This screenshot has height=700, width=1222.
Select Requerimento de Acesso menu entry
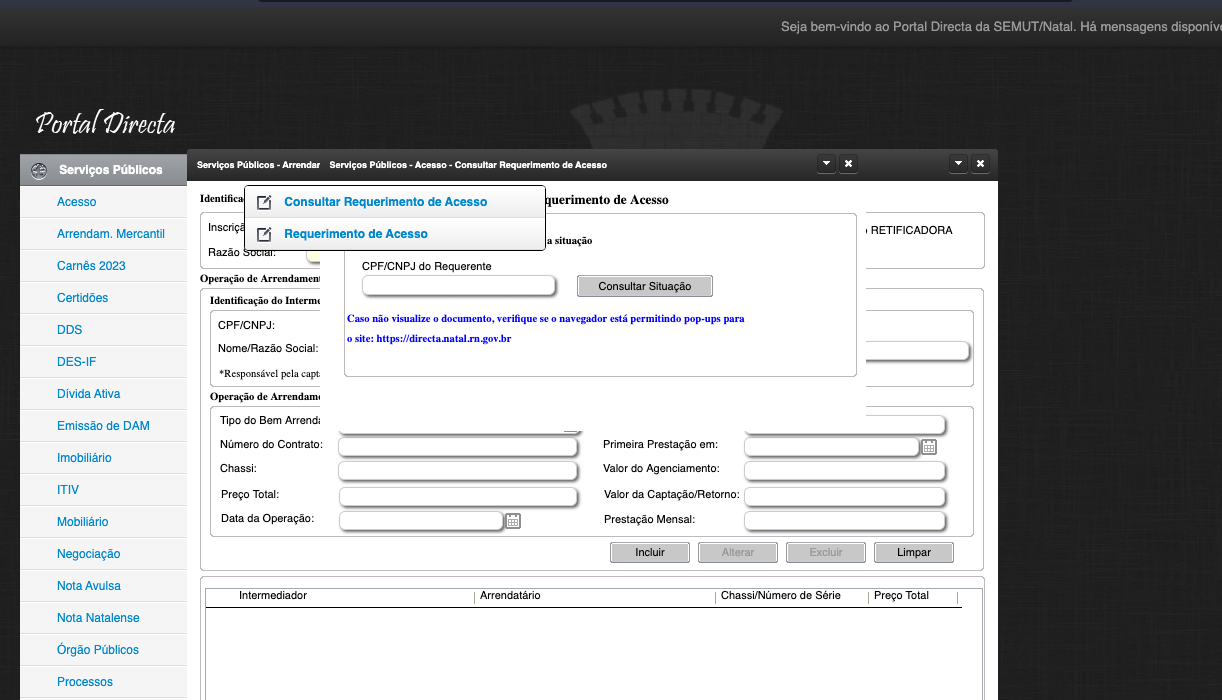click(394, 234)
